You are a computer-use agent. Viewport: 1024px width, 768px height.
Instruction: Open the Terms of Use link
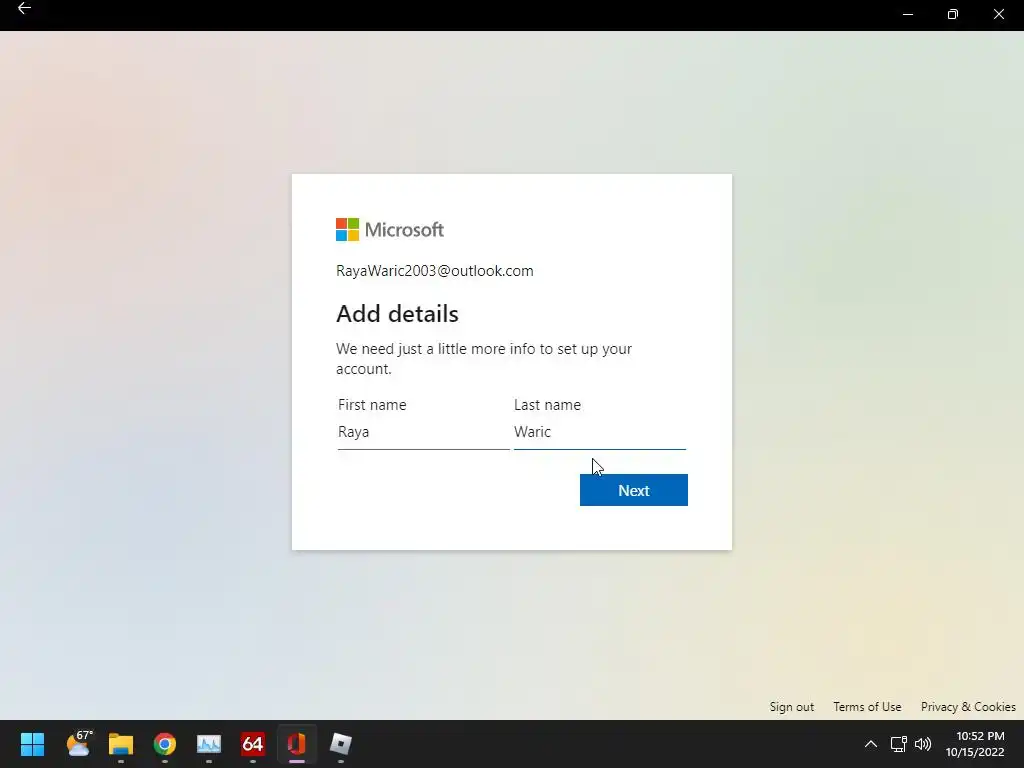[867, 707]
